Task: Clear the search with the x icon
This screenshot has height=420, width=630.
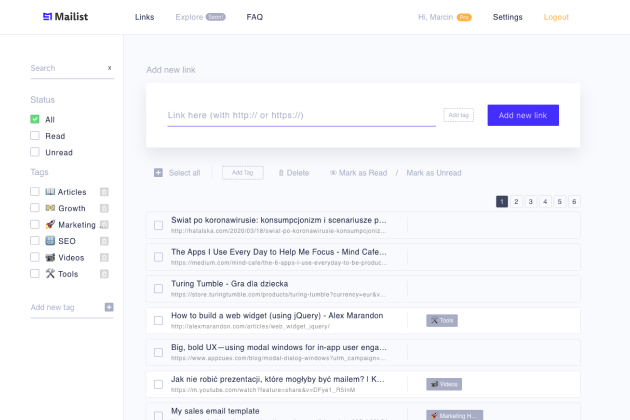Action: pos(109,68)
